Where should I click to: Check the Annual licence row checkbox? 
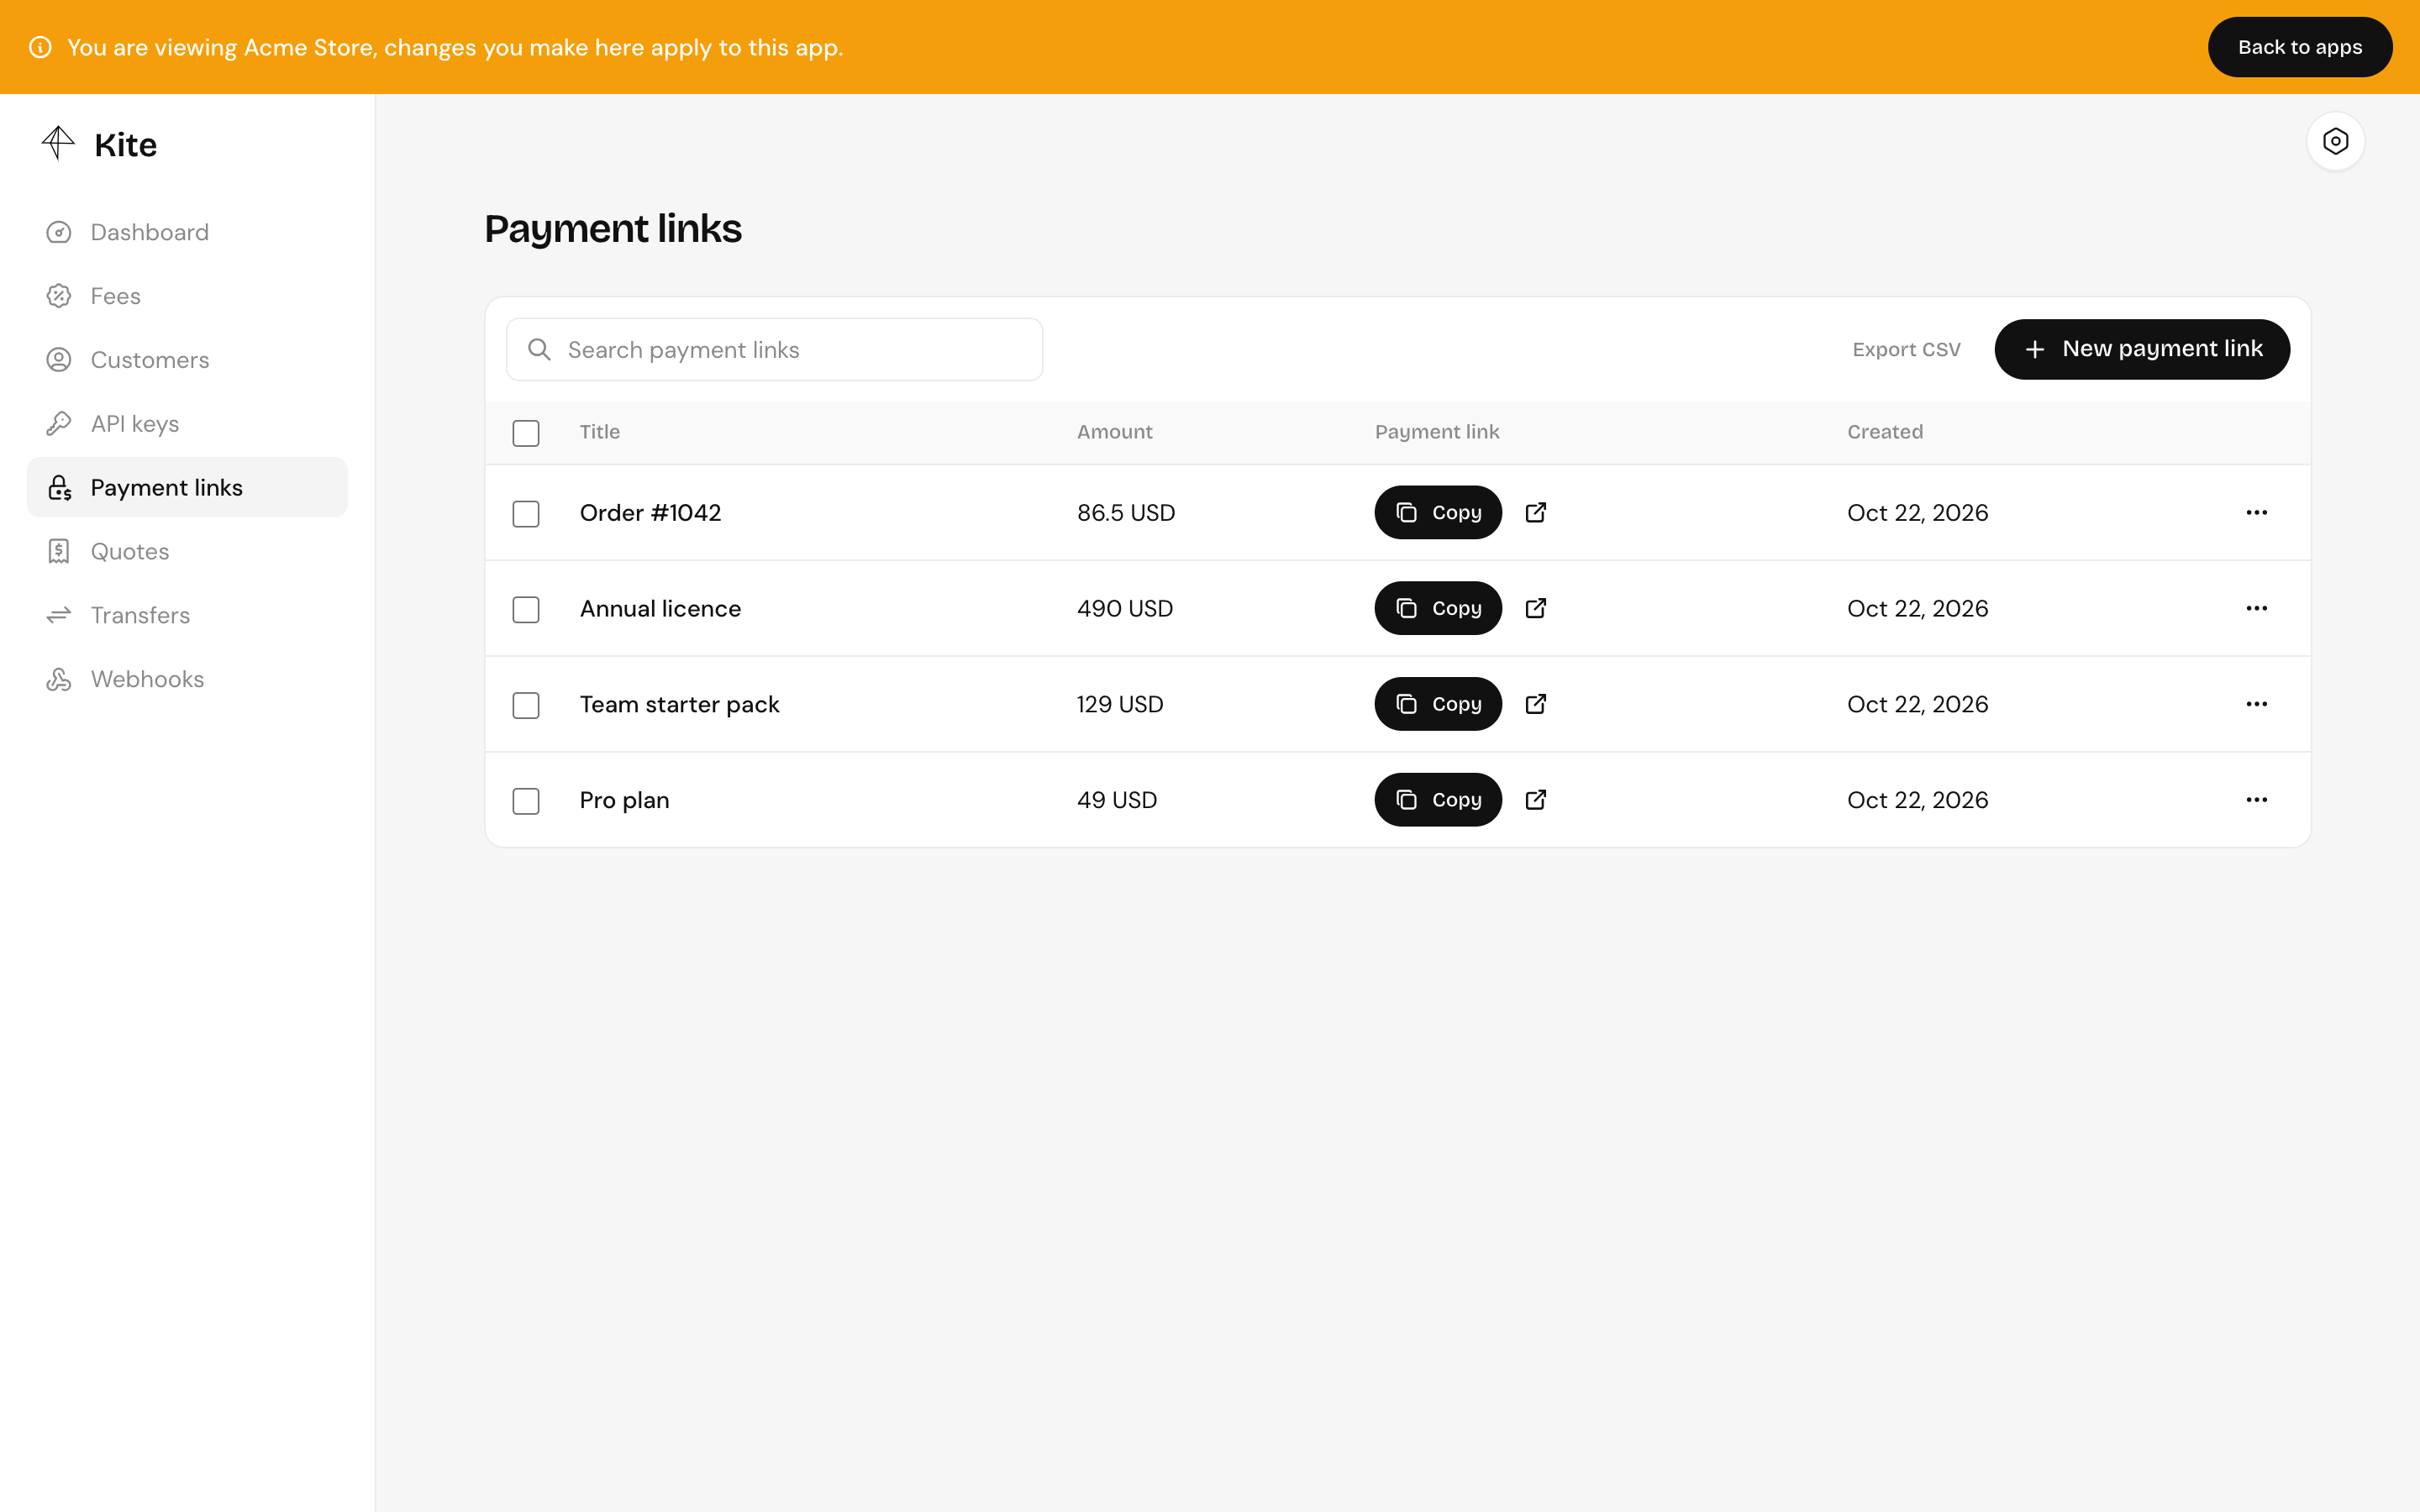point(526,610)
